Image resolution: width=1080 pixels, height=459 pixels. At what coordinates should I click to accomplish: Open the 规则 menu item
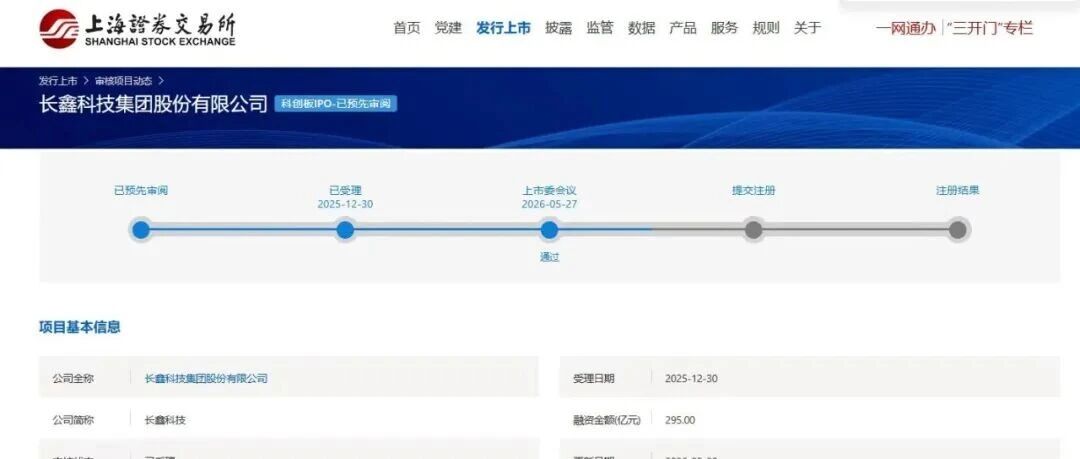click(766, 28)
